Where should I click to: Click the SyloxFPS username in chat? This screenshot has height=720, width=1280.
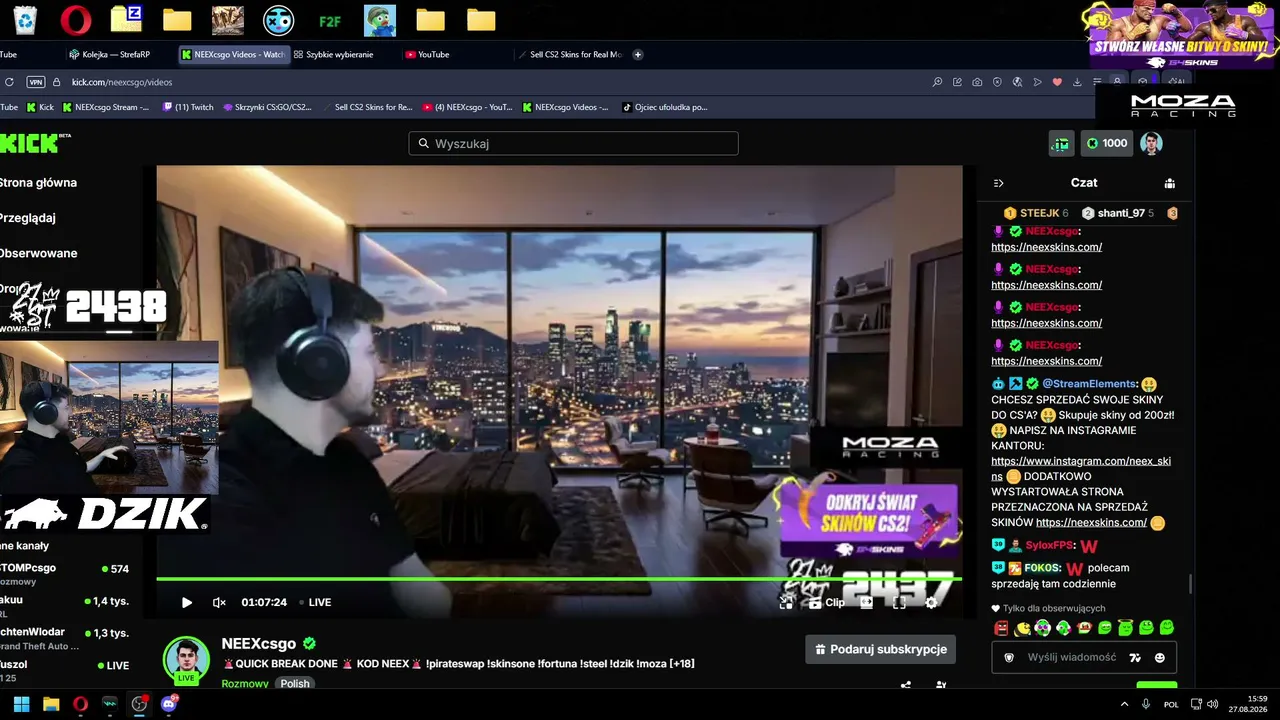coord(1047,546)
